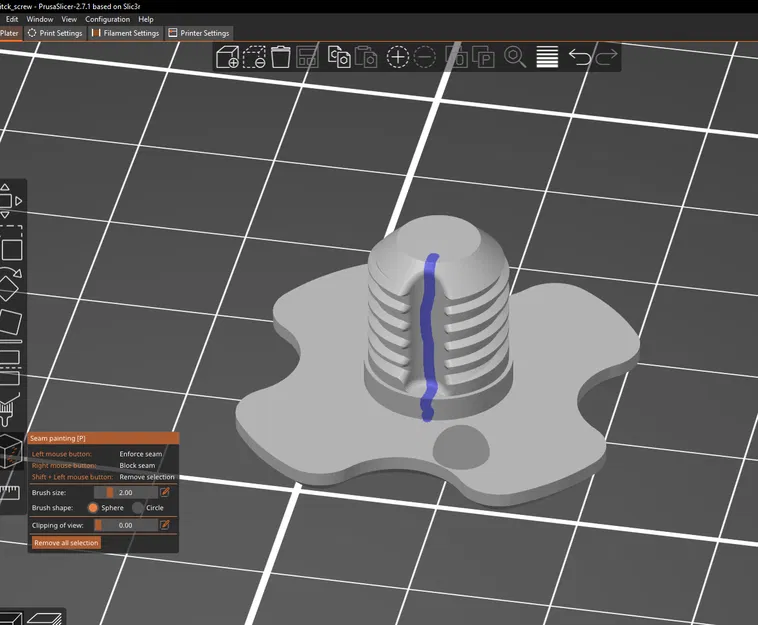Select the Move gizmo tool
758x625 pixels.
tap(9, 201)
